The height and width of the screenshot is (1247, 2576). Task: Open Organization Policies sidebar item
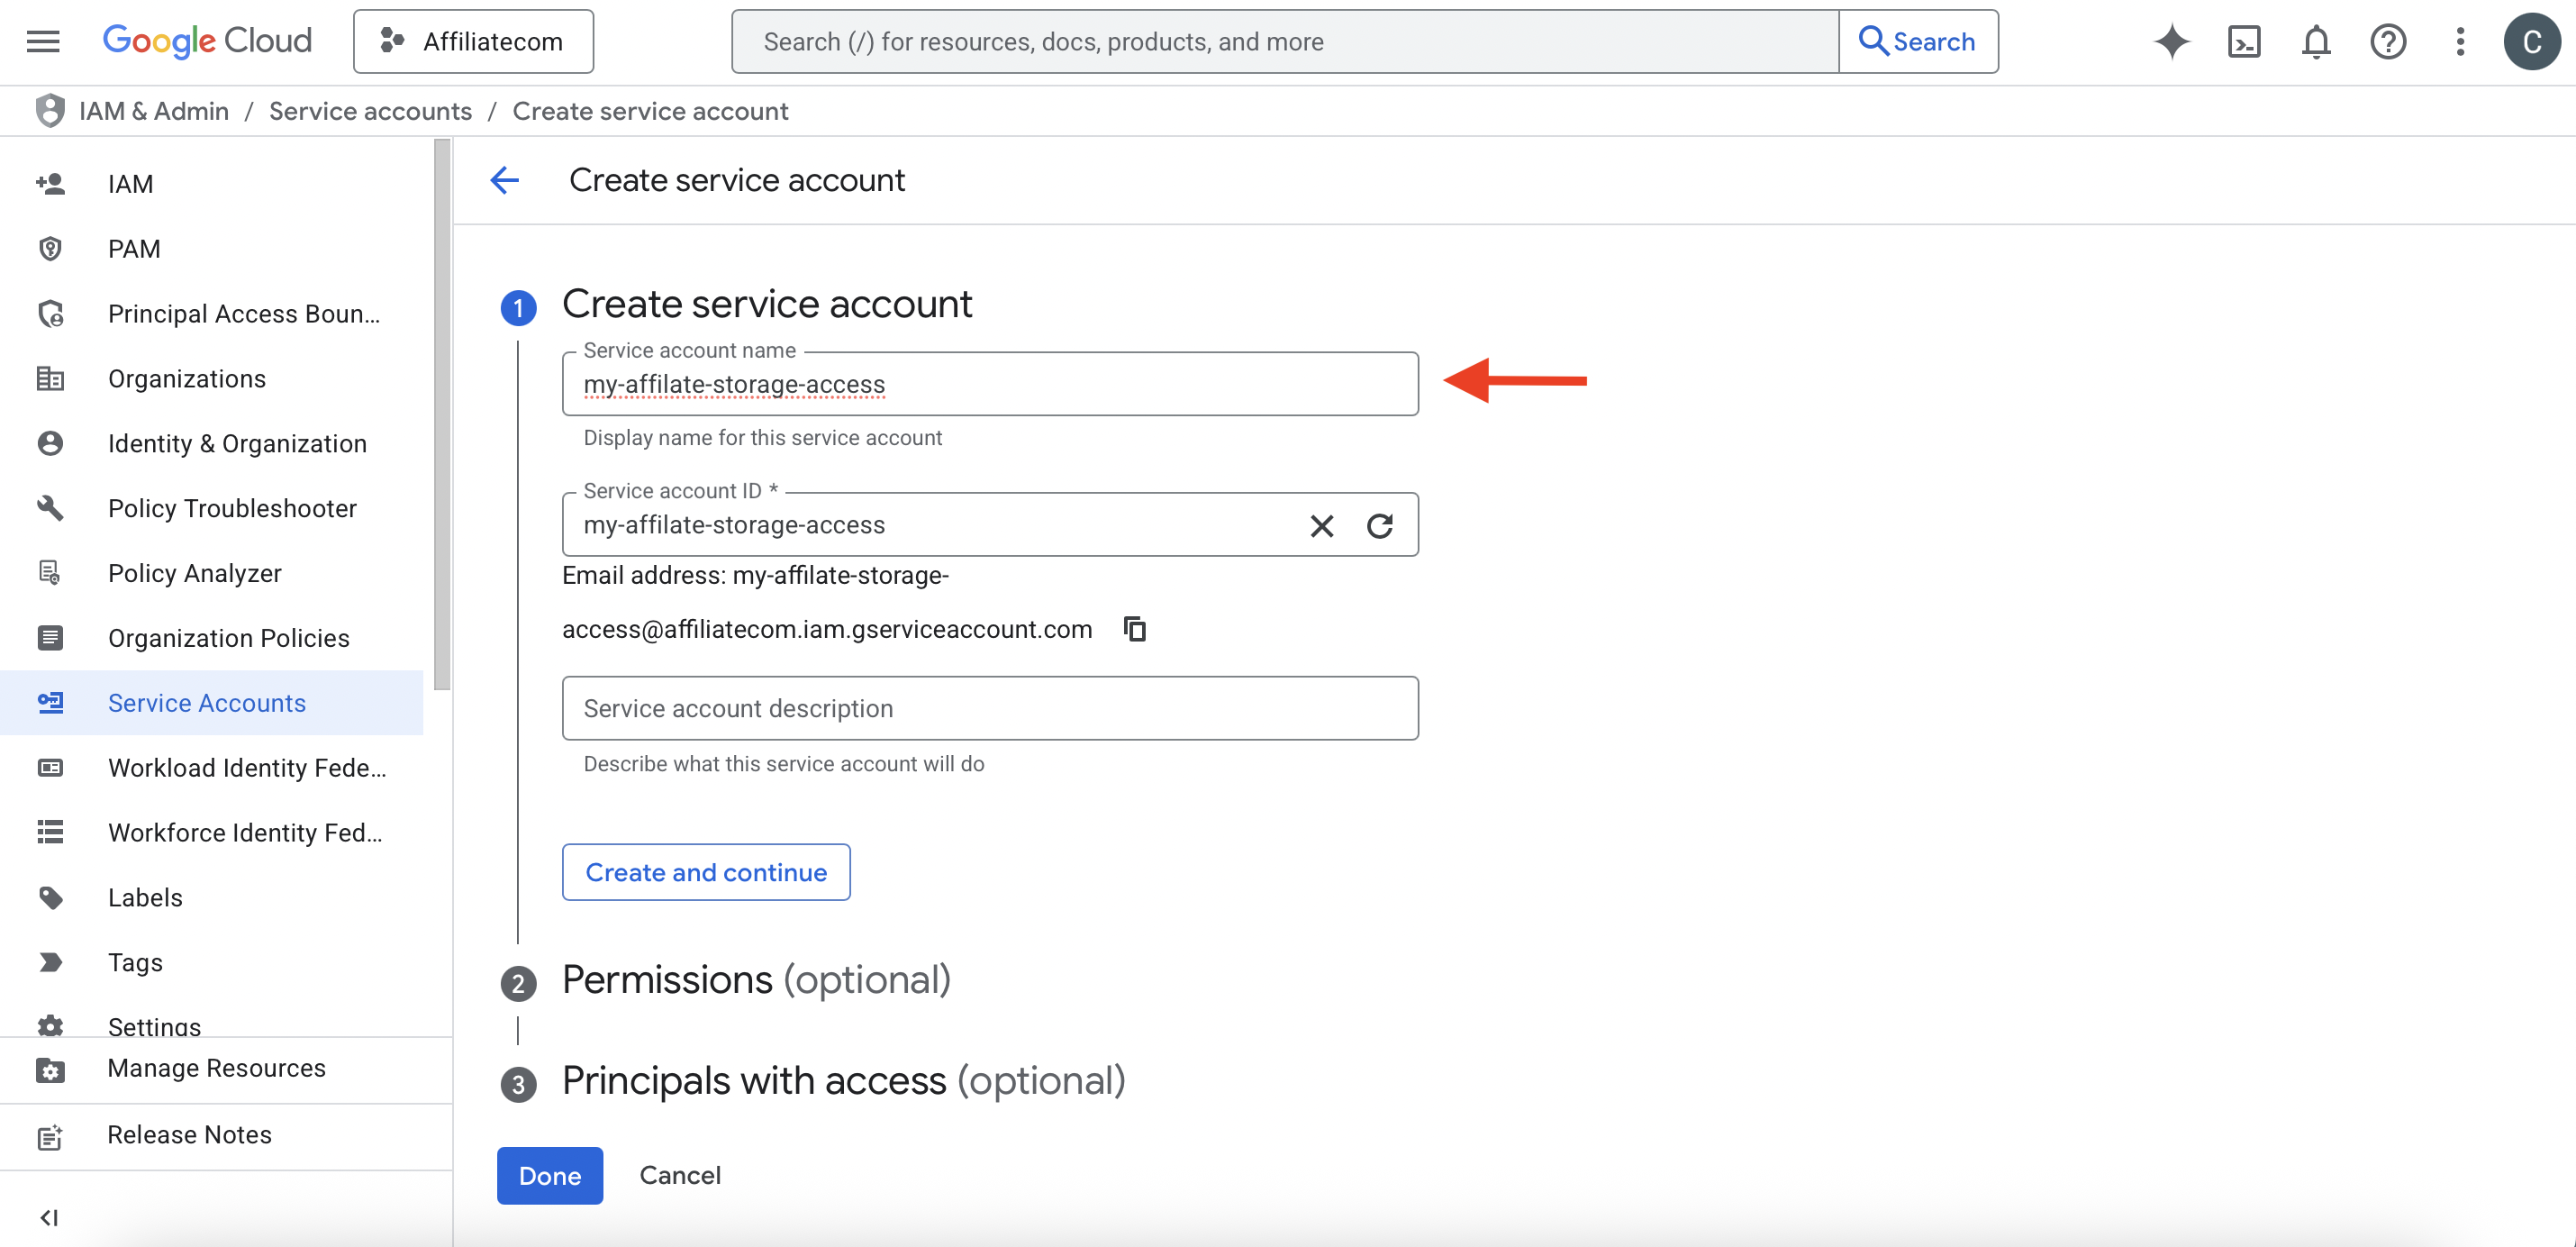212,638
